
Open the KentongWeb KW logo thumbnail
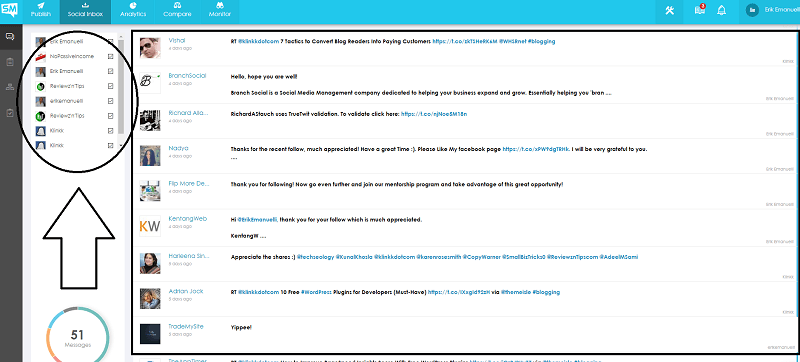click(150, 226)
